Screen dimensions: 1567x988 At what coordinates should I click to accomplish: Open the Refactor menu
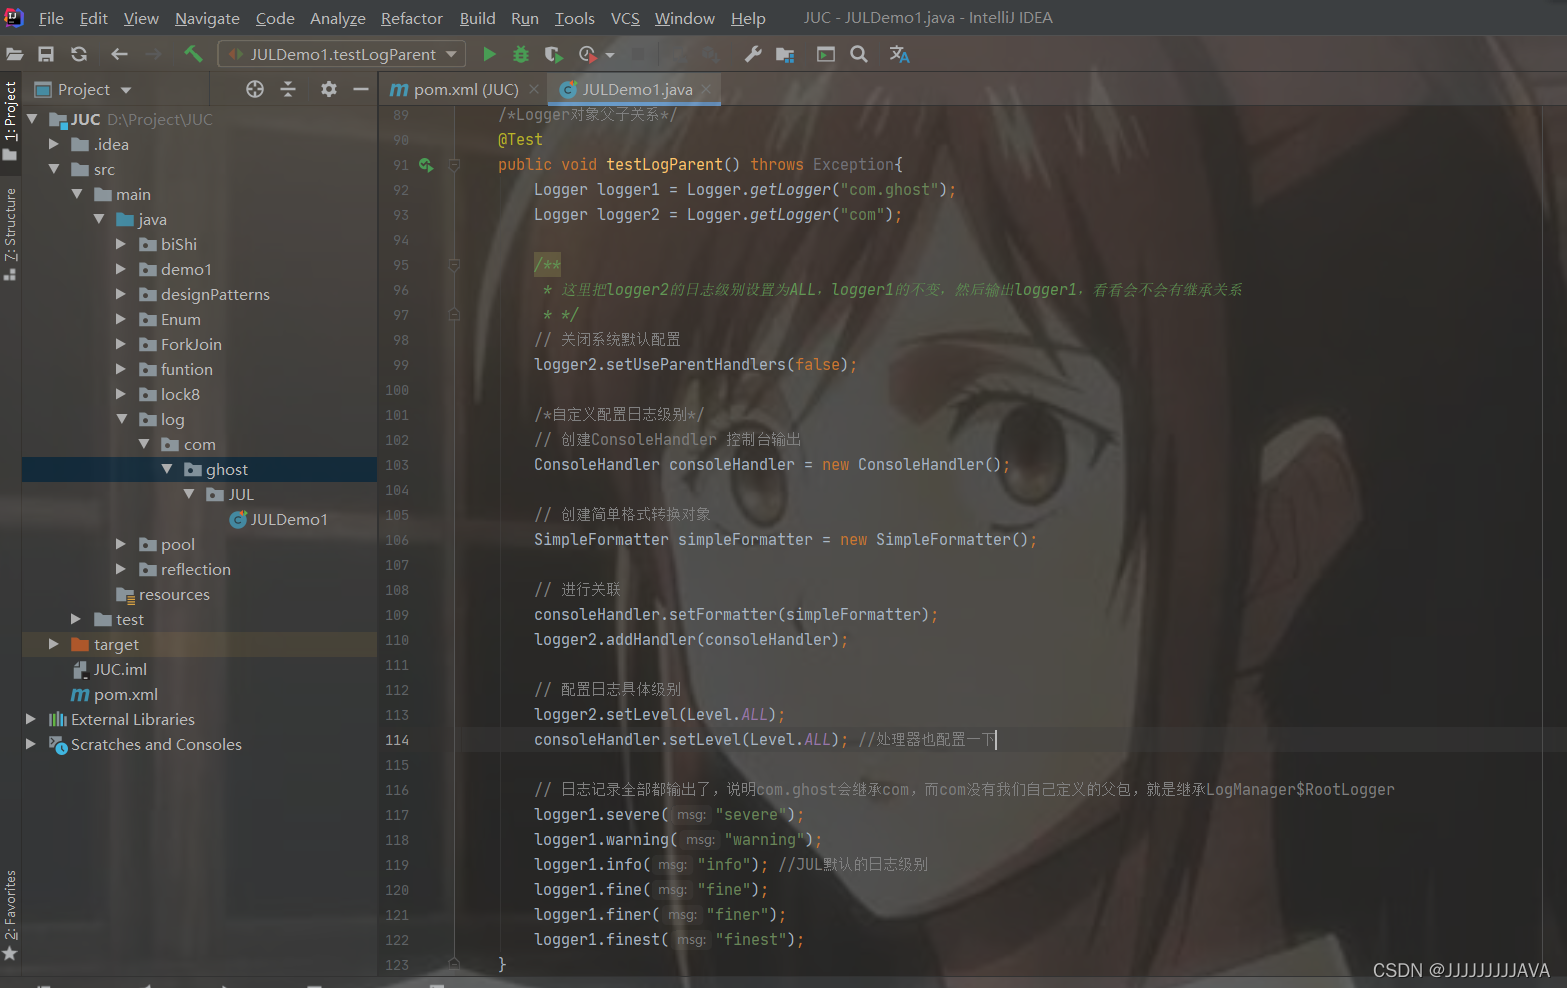pyautogui.click(x=411, y=18)
